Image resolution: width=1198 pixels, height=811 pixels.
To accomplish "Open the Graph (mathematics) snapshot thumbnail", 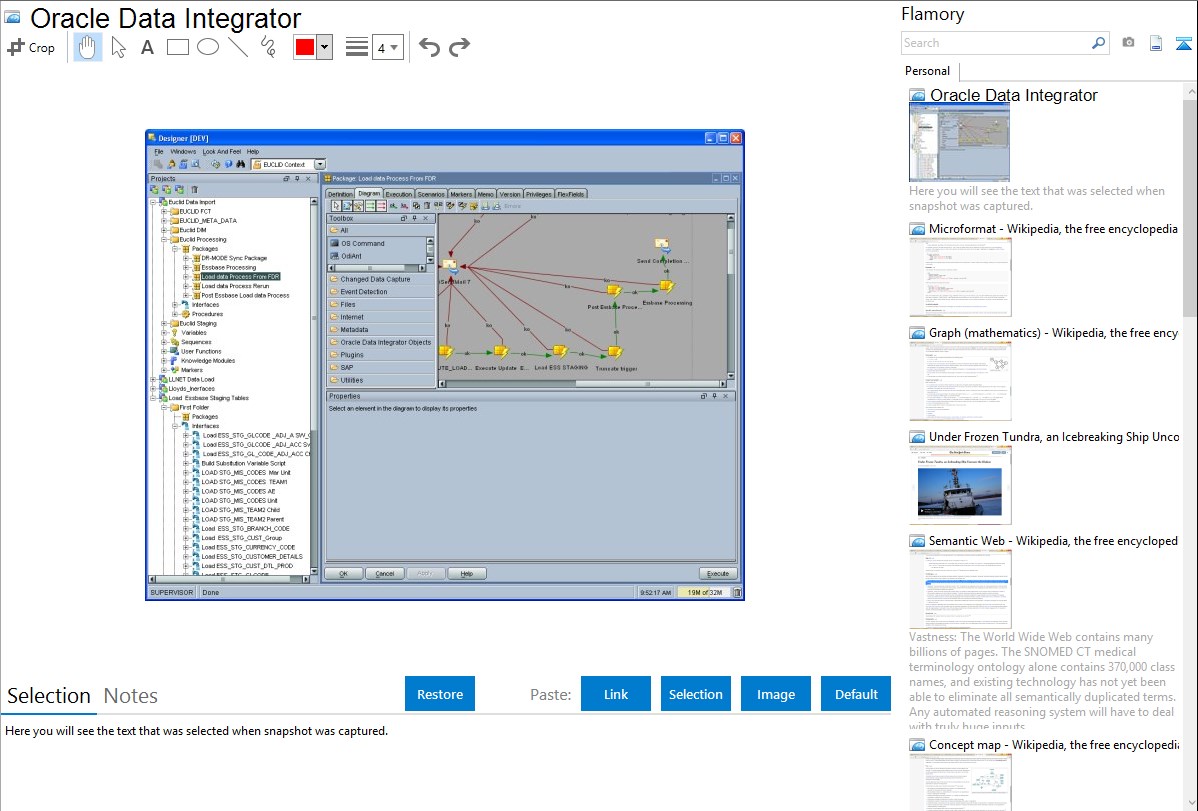I will (x=960, y=381).
